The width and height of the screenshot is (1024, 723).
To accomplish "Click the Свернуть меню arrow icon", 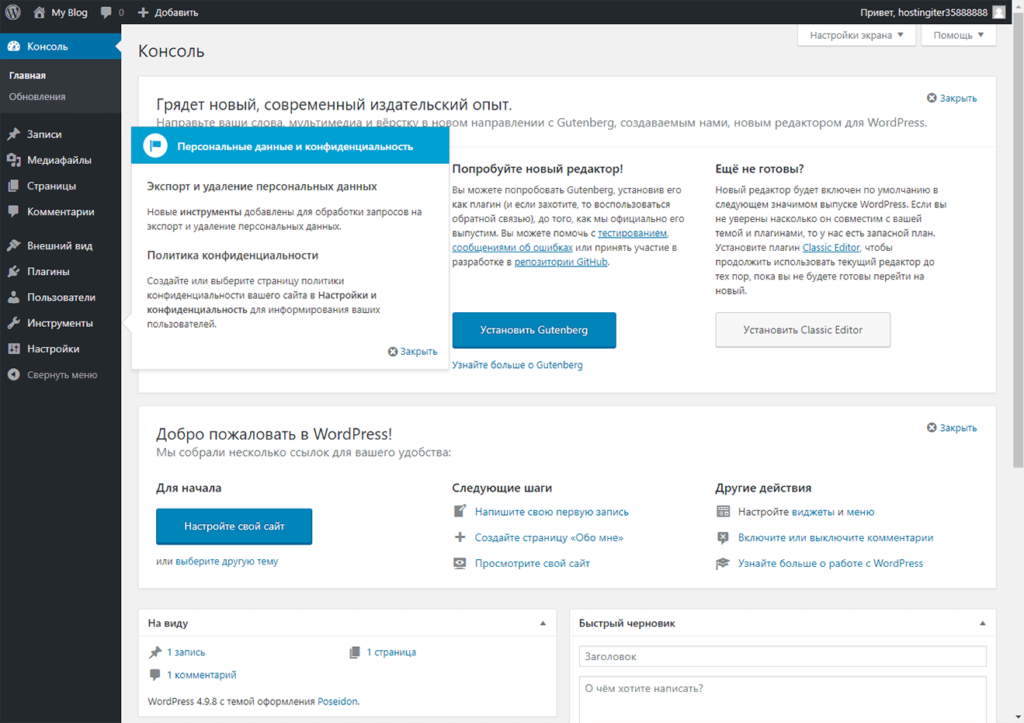I will pyautogui.click(x=14, y=375).
